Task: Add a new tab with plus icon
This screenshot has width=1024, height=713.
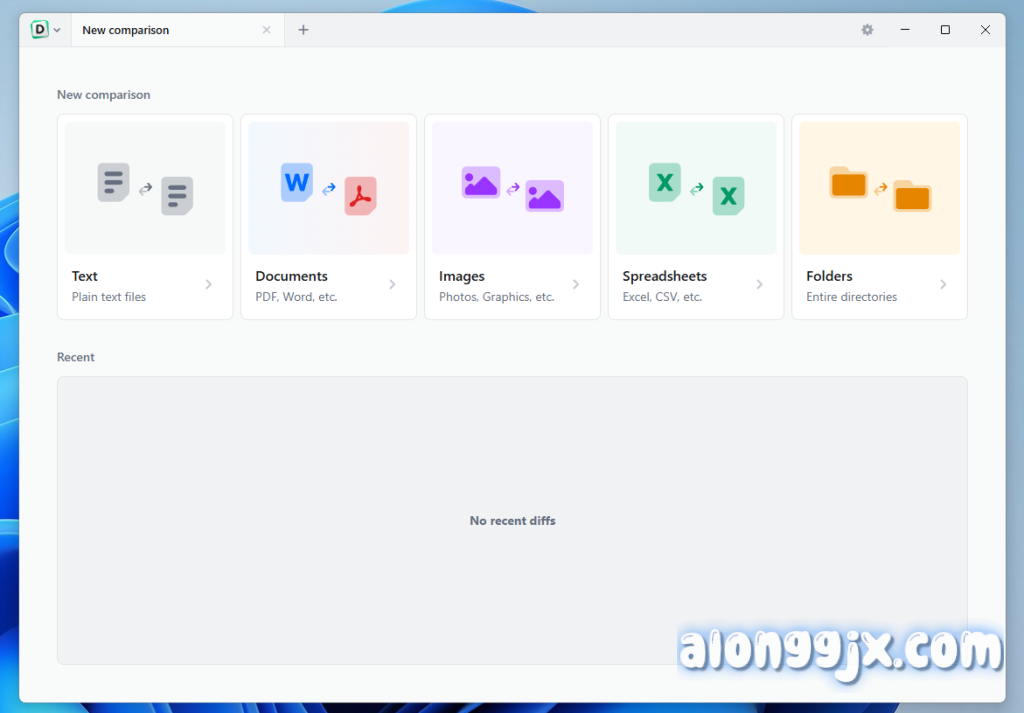Action: click(303, 30)
